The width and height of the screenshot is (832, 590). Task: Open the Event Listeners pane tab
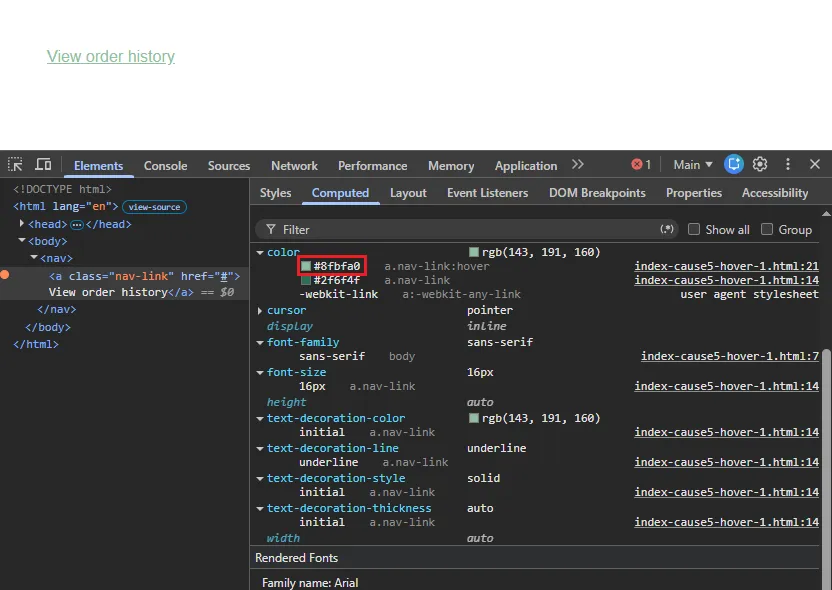pyautogui.click(x=487, y=193)
